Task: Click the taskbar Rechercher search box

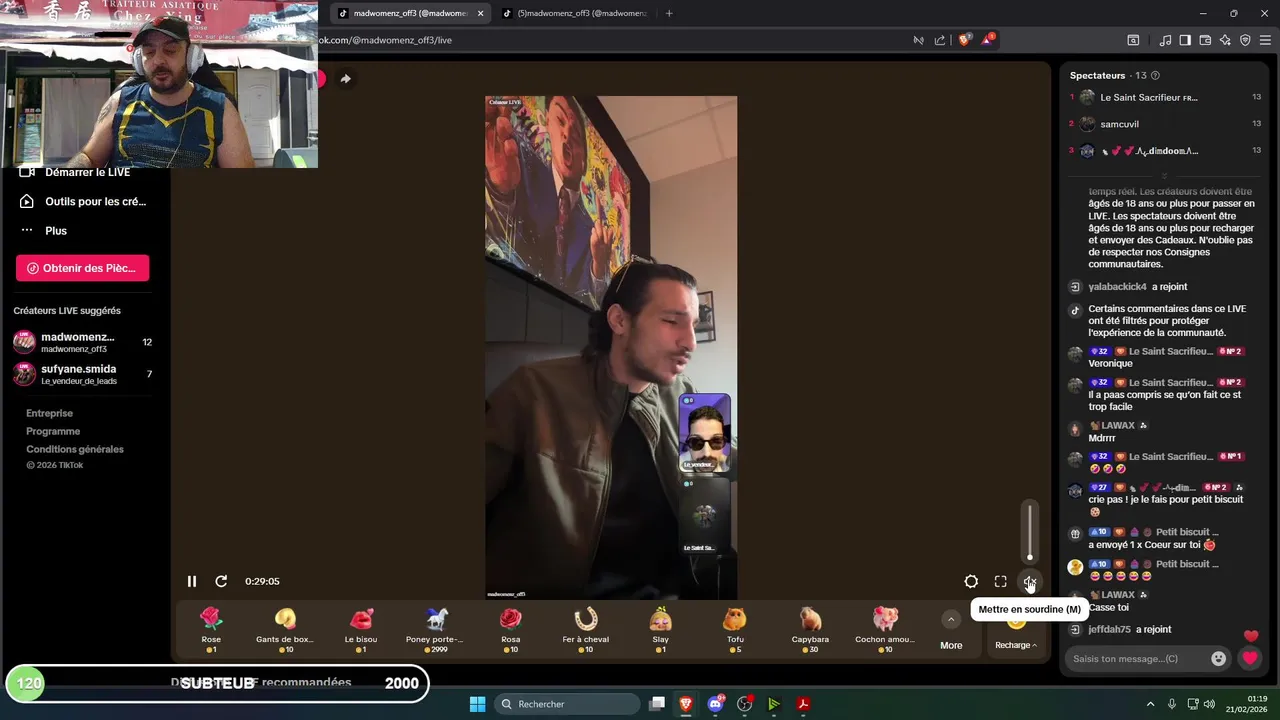Action: tap(567, 704)
